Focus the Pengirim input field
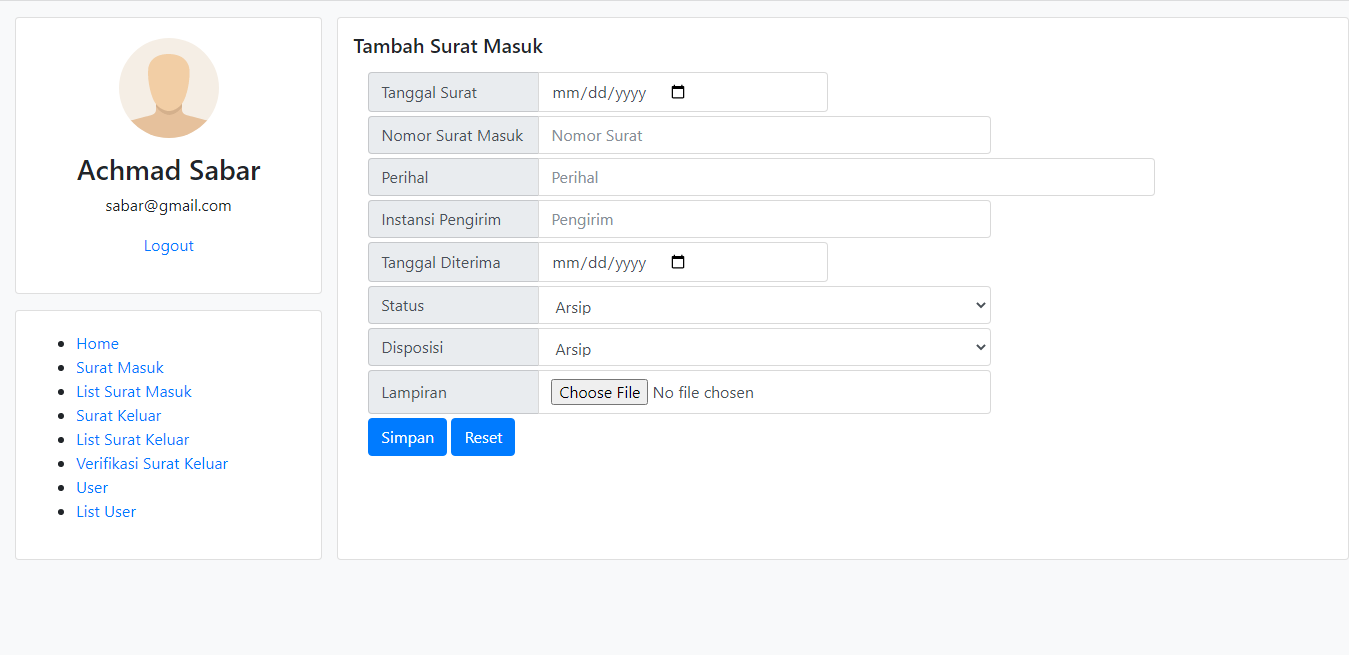Screen dimensions: 1349x655 (x=764, y=220)
